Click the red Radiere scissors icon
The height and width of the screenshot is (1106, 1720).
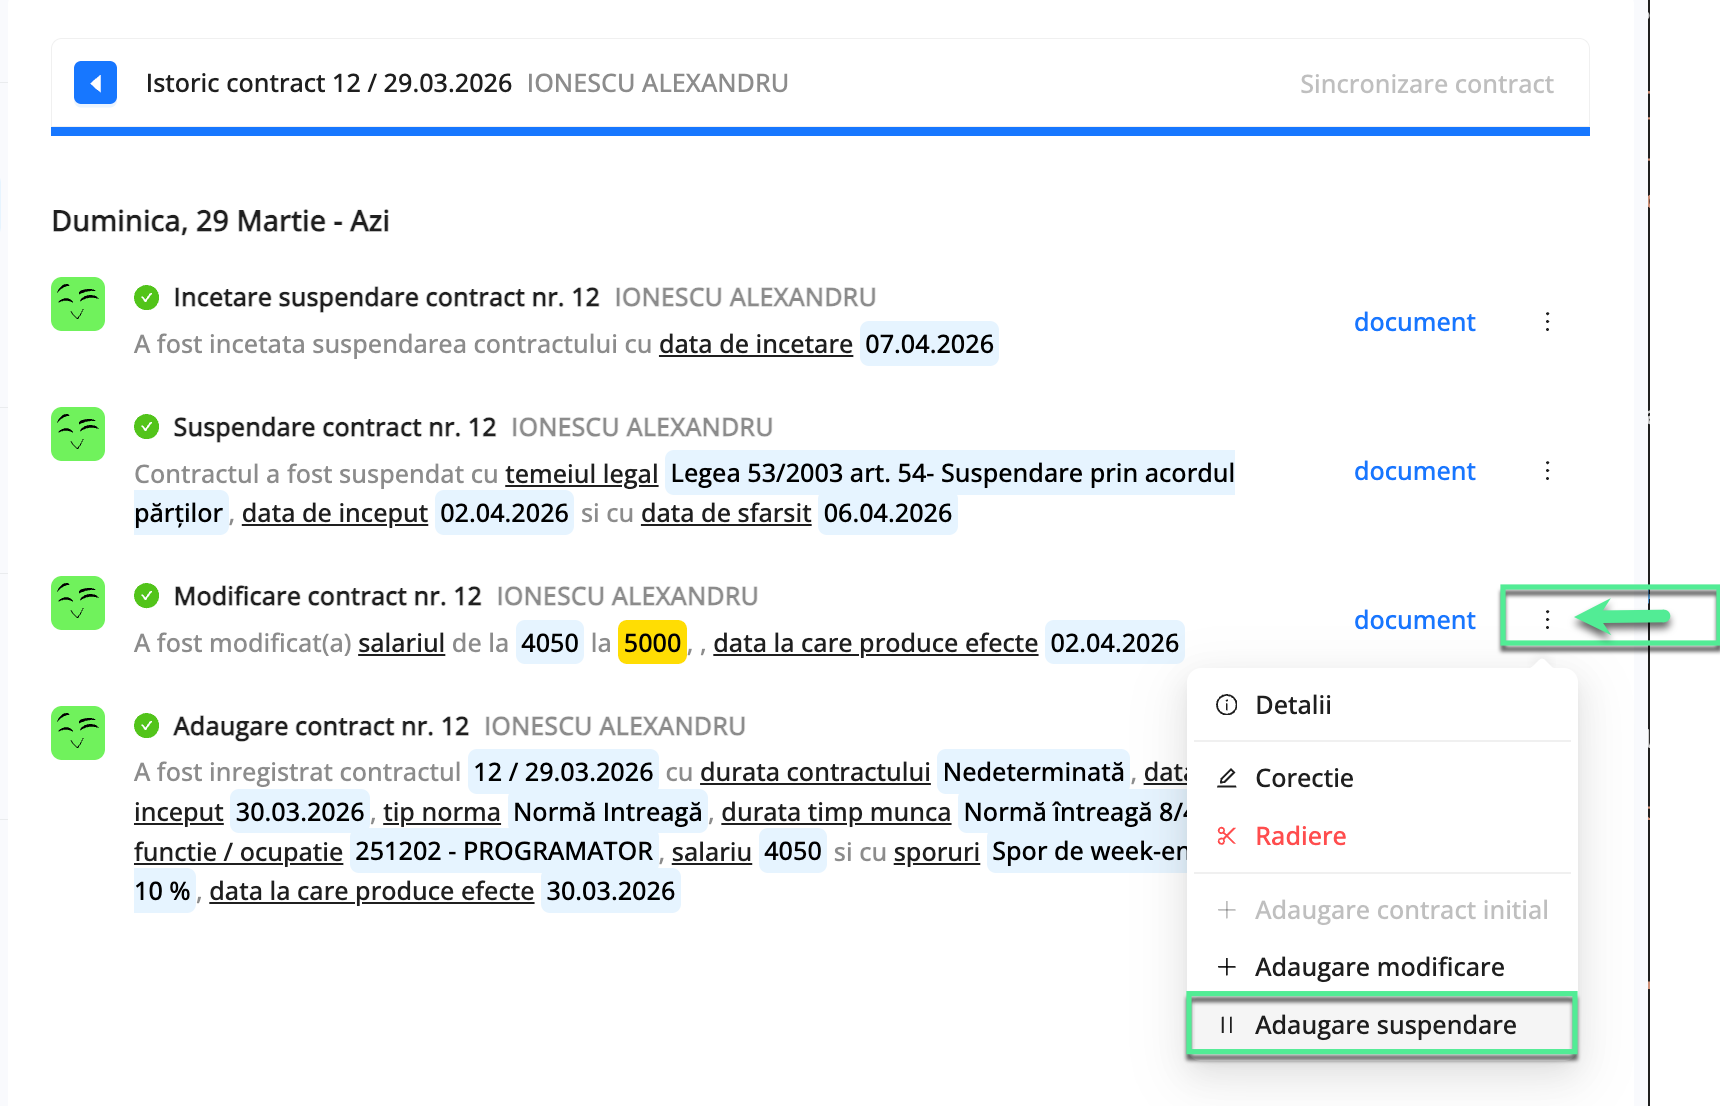click(1225, 836)
